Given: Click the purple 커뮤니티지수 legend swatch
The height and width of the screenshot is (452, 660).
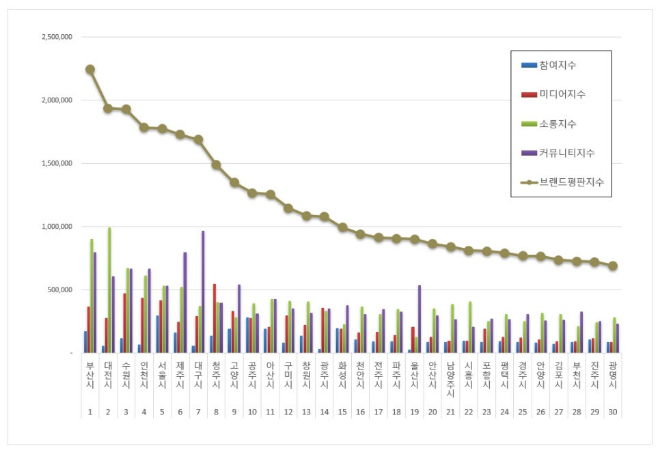Looking at the screenshot, I should [x=529, y=153].
